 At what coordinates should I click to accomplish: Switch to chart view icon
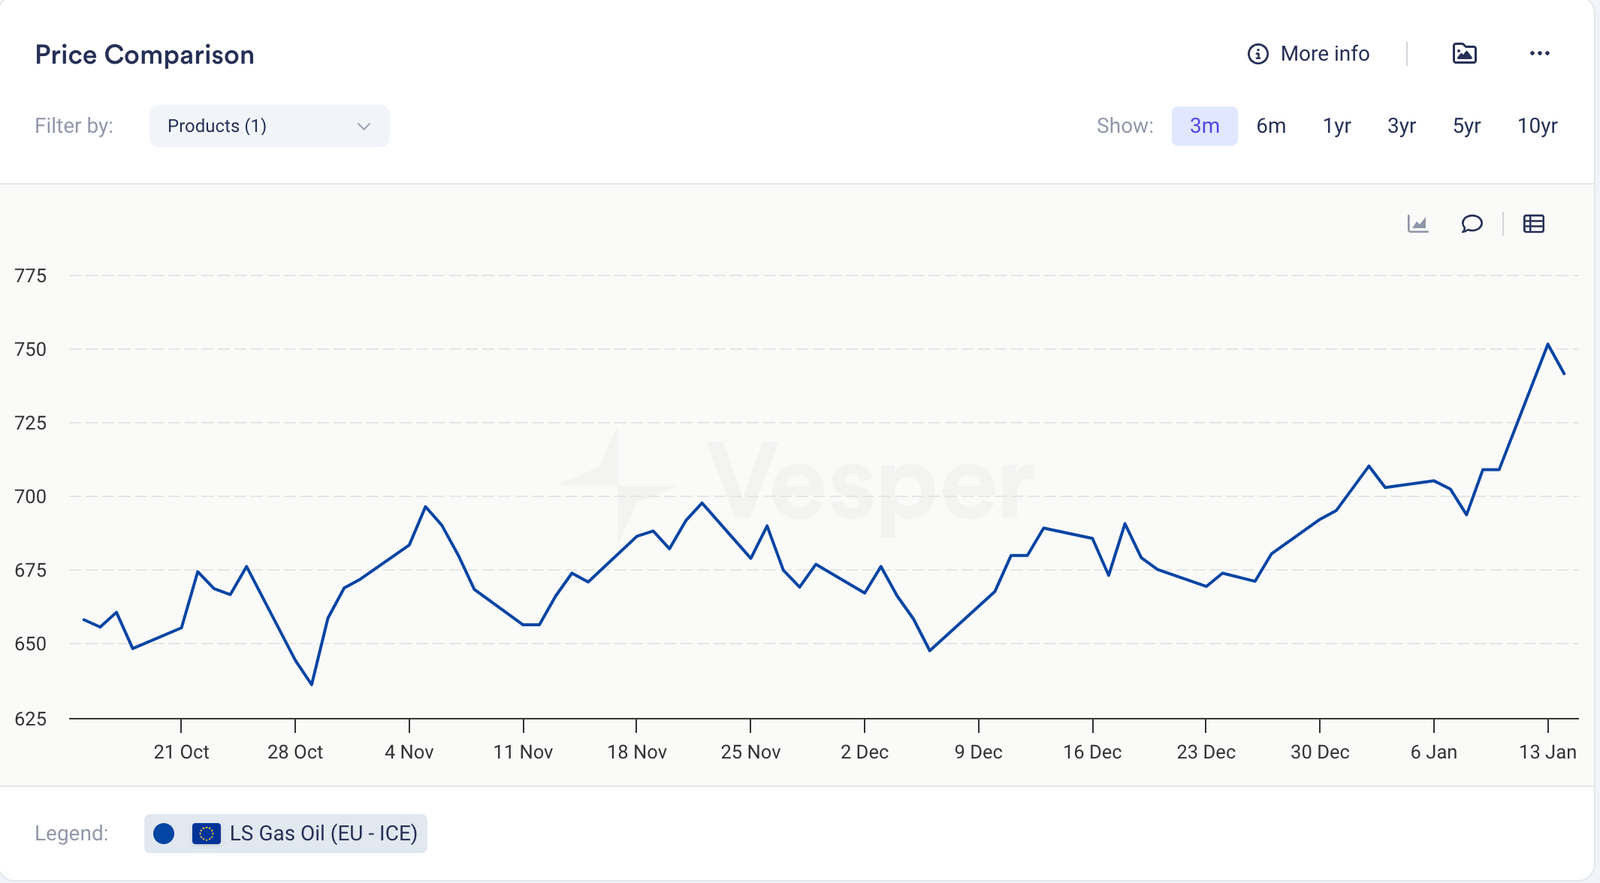tap(1417, 224)
